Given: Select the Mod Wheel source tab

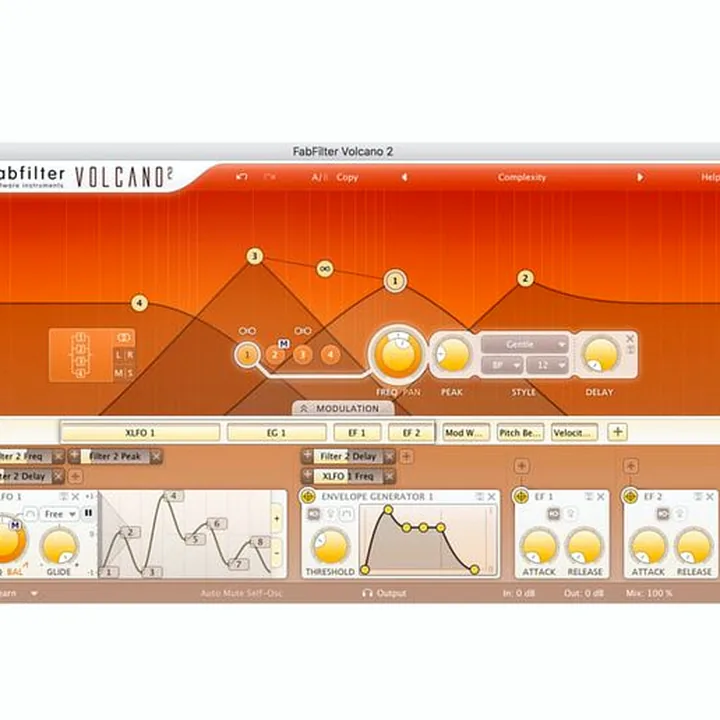Looking at the screenshot, I should [x=465, y=433].
